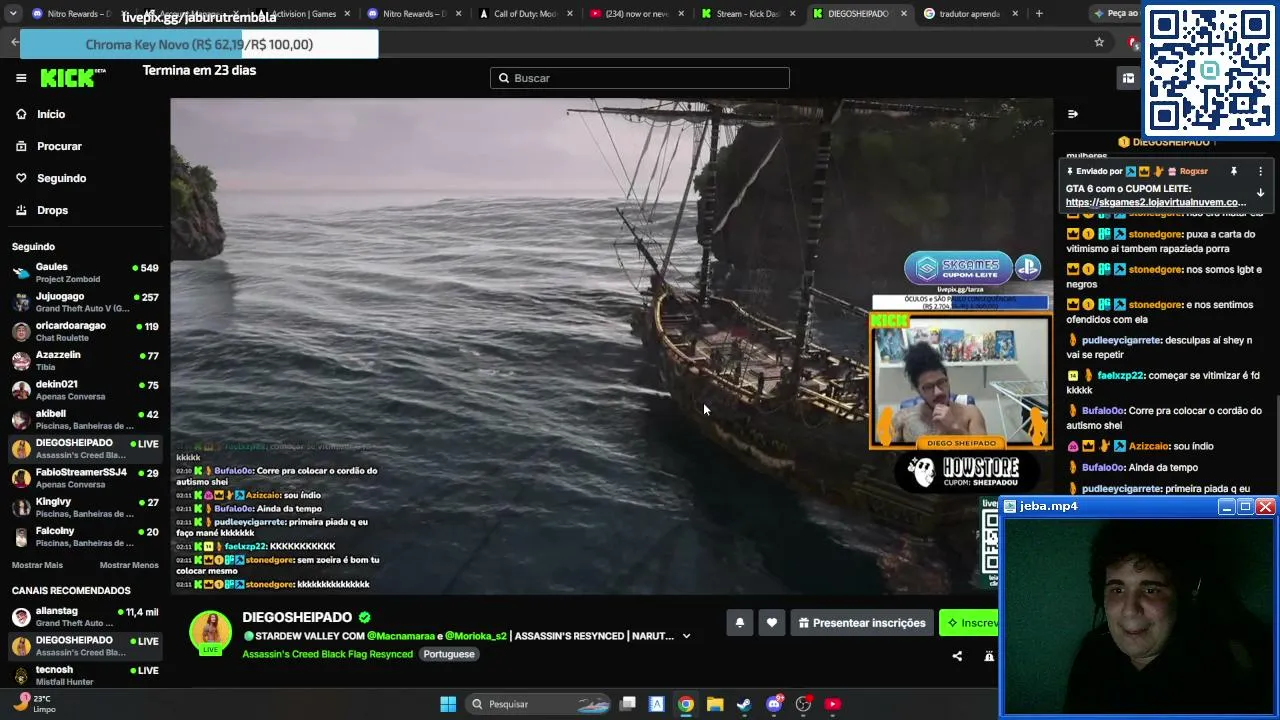Viewport: 1280px width, 720px height.
Task: Open the allanstag recommended channel
Action: coord(85,617)
